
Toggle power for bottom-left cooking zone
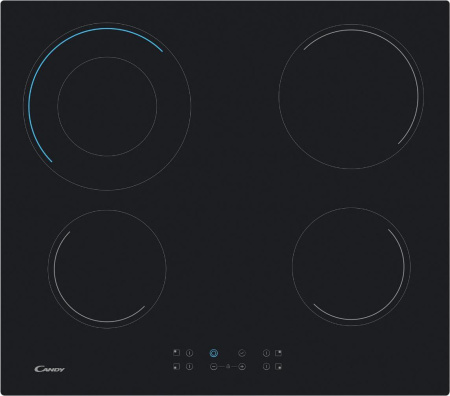pos(189,367)
